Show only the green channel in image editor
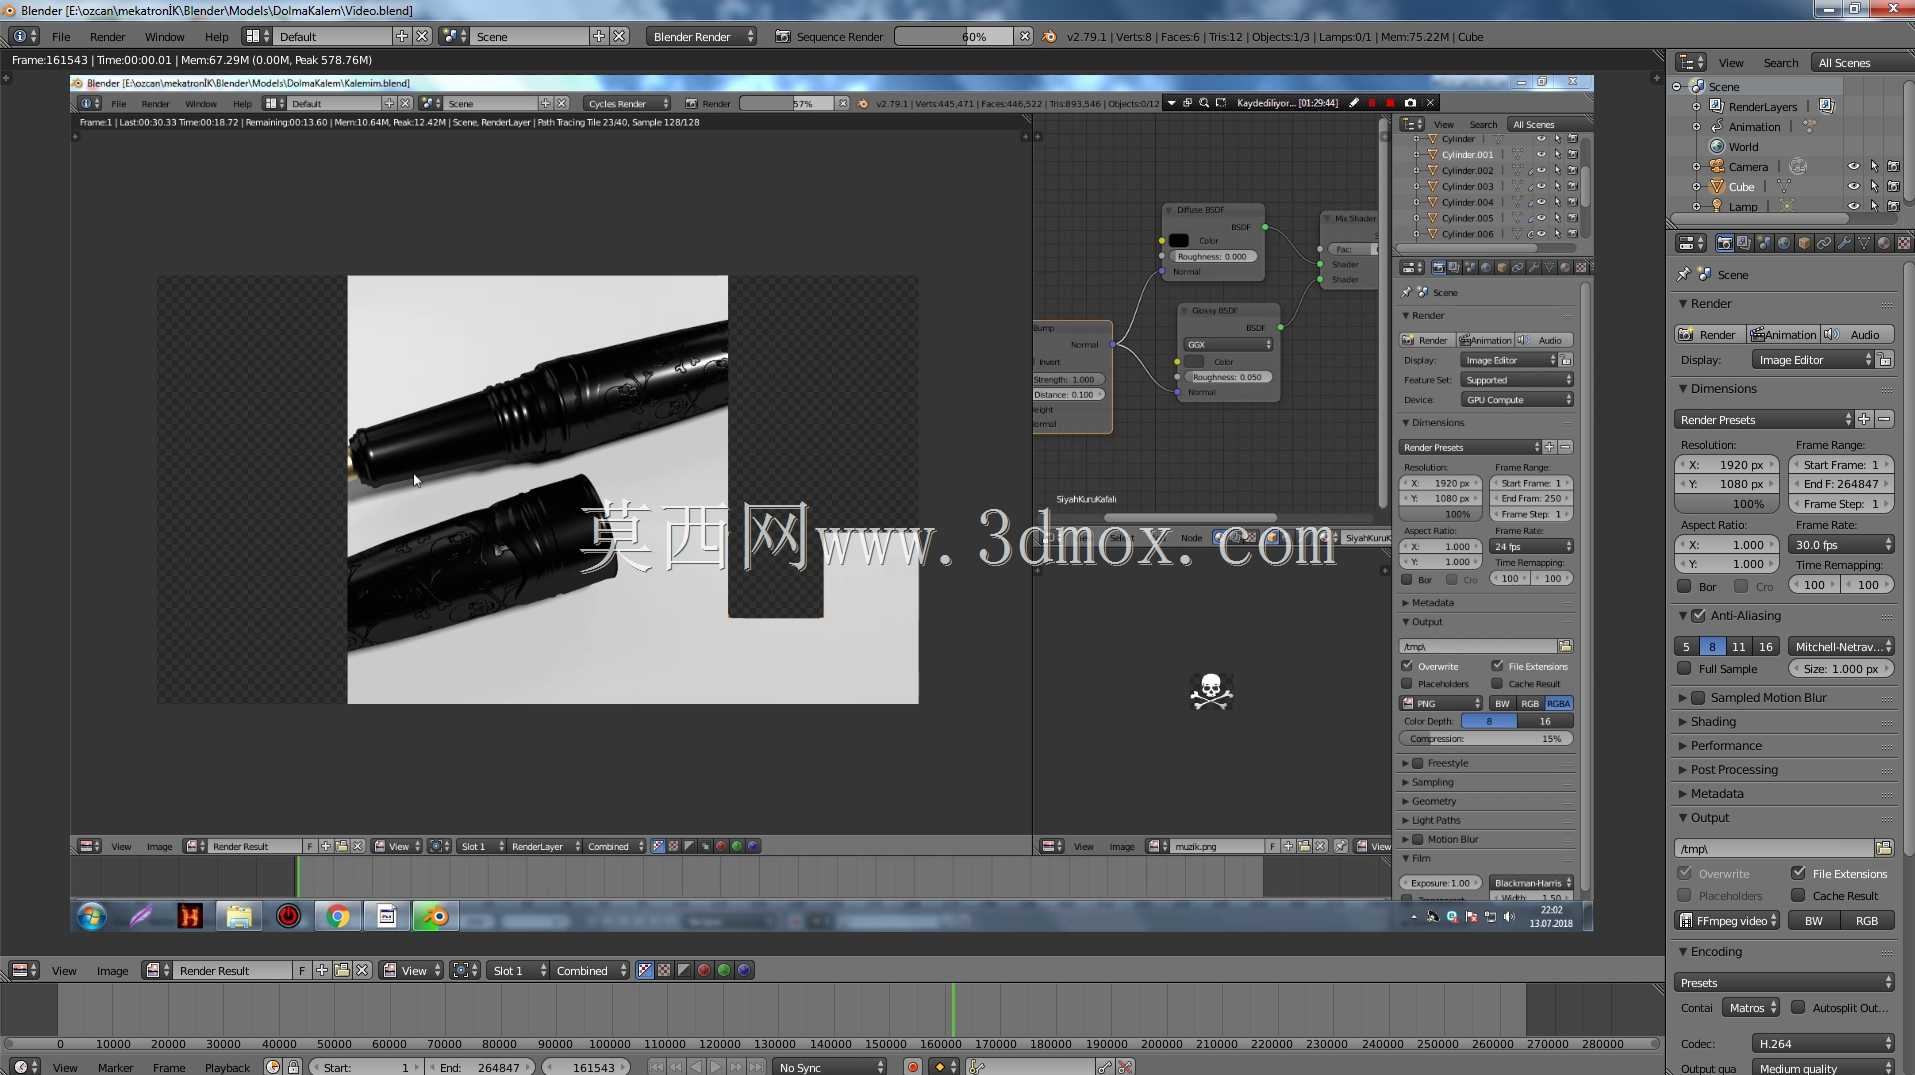 tap(724, 970)
